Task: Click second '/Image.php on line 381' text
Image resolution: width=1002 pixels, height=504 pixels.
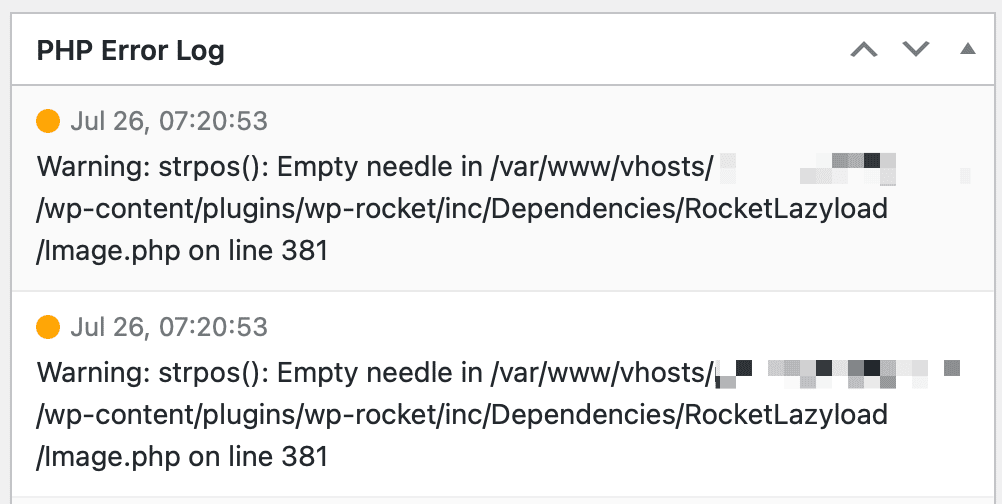Action: 182,457
